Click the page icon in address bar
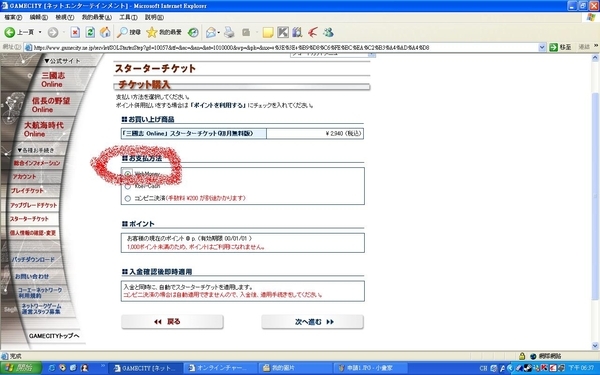Viewport: 600px width, 375px height. pyautogui.click(x=28, y=47)
